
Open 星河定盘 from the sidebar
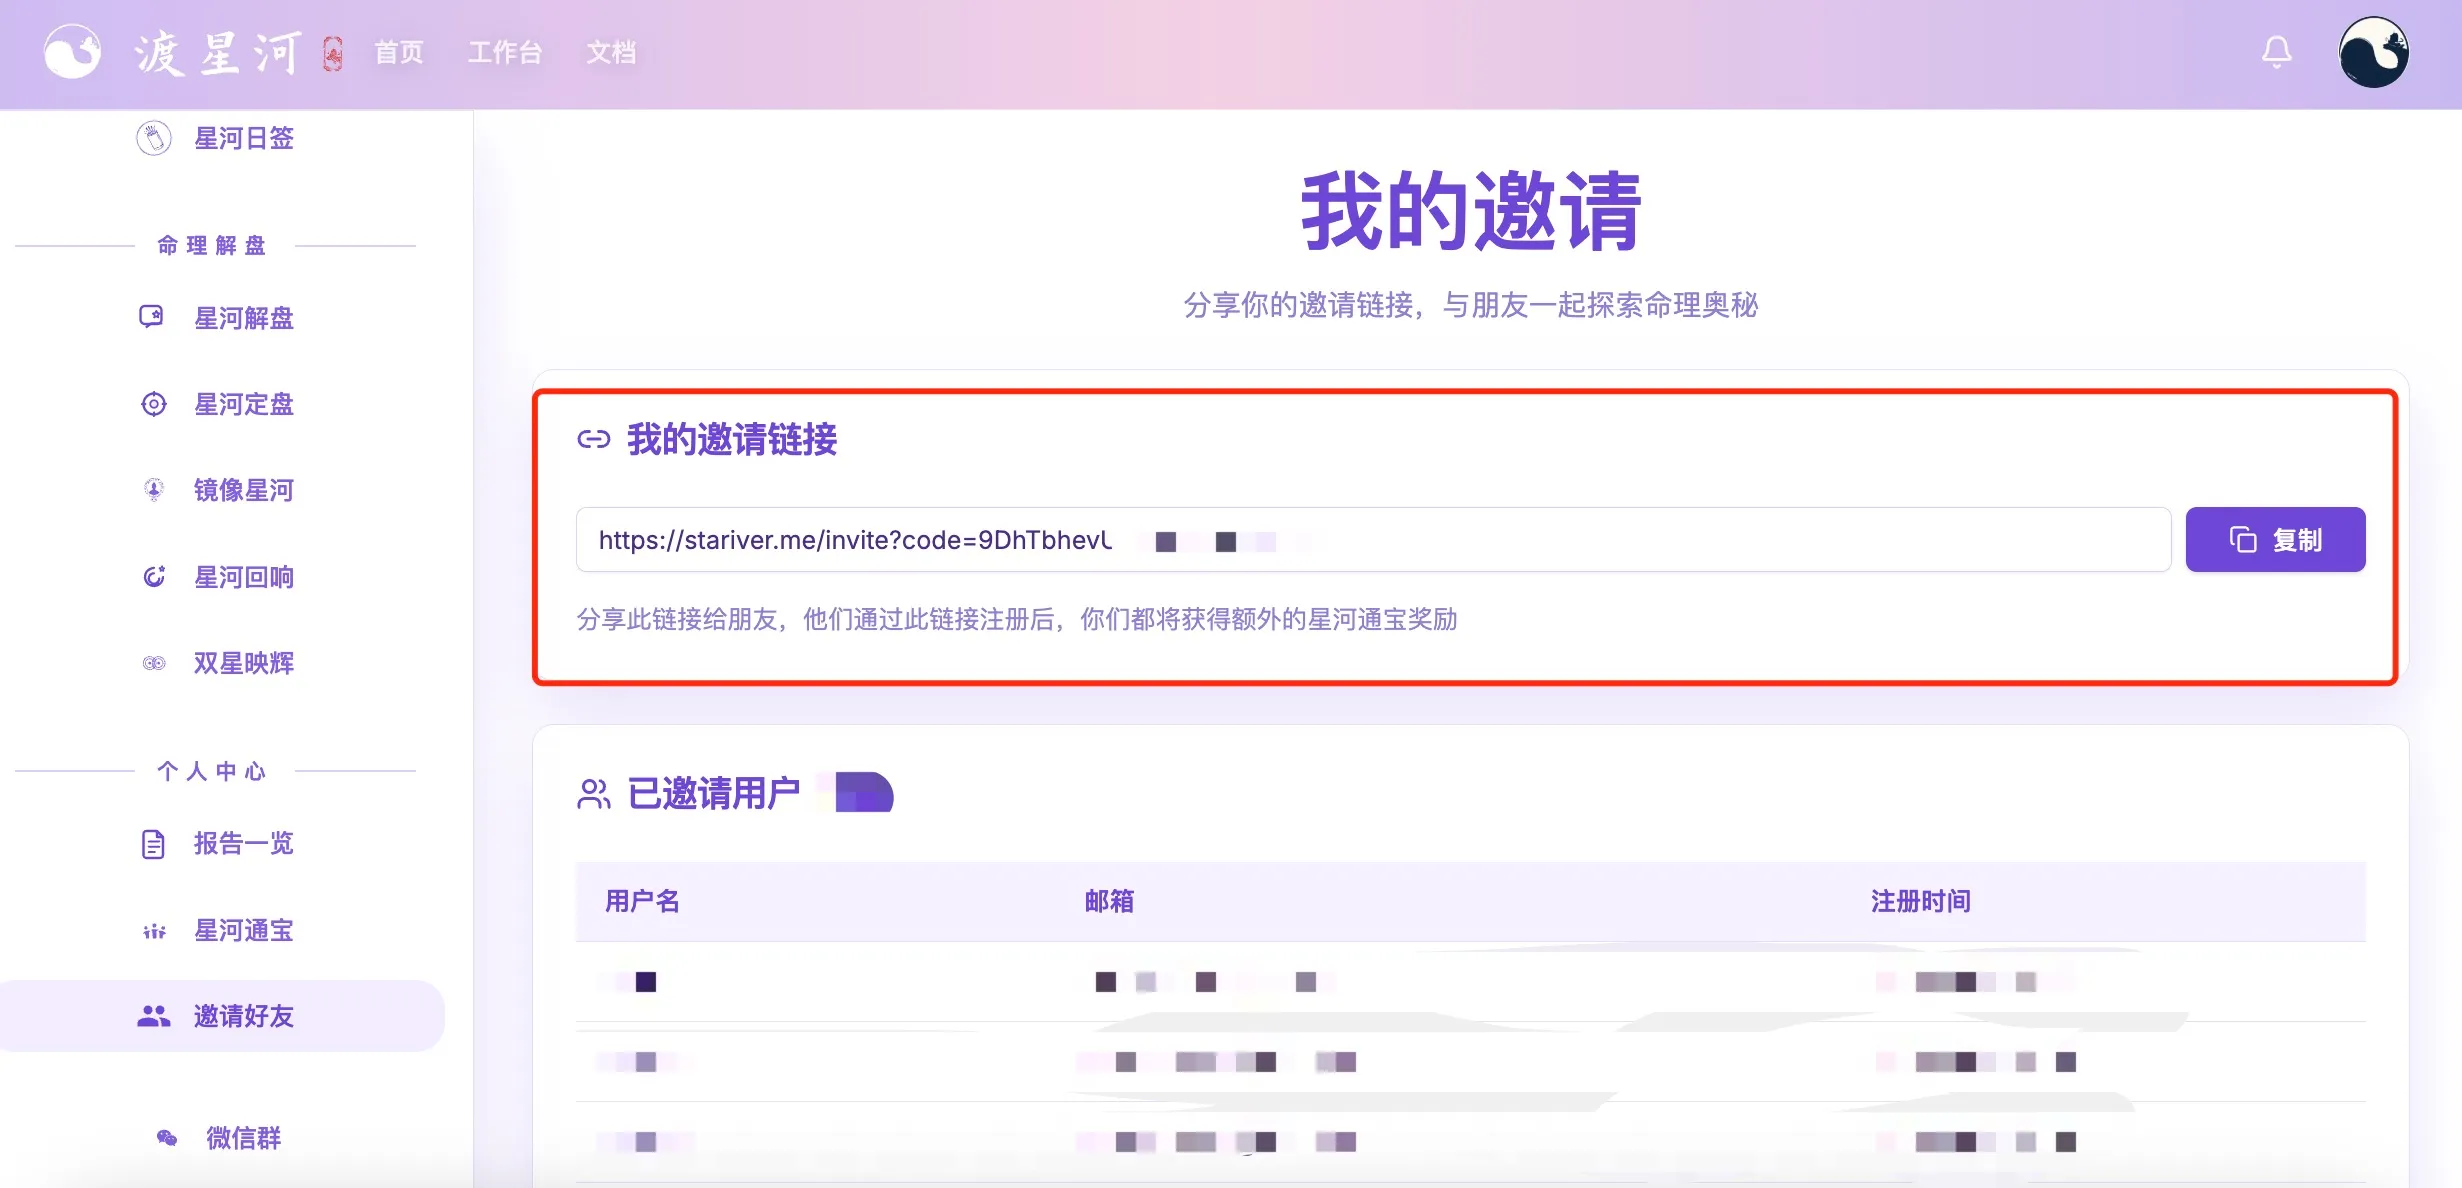[x=243, y=404]
